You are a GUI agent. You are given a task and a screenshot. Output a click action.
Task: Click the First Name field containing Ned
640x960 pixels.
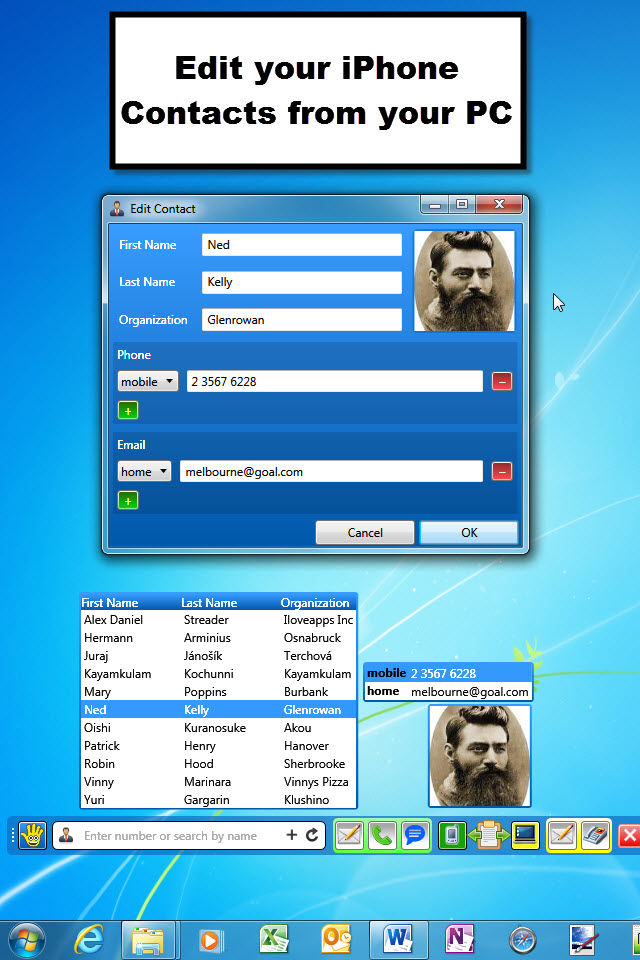coord(302,245)
